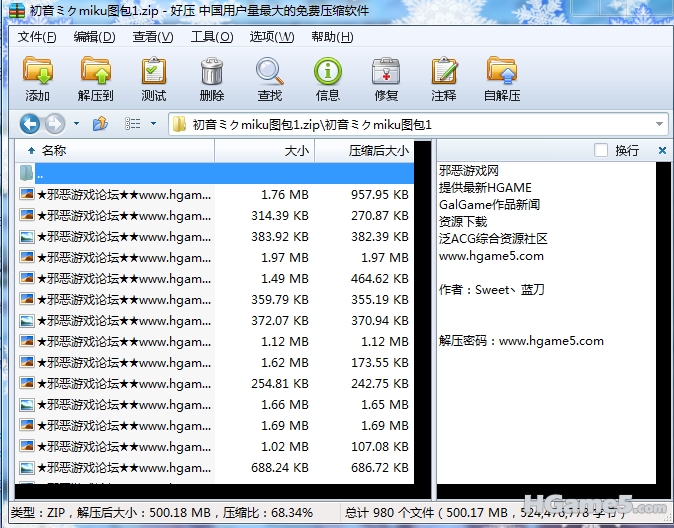Open the 查找 (Find) magnifier tool

click(270, 71)
